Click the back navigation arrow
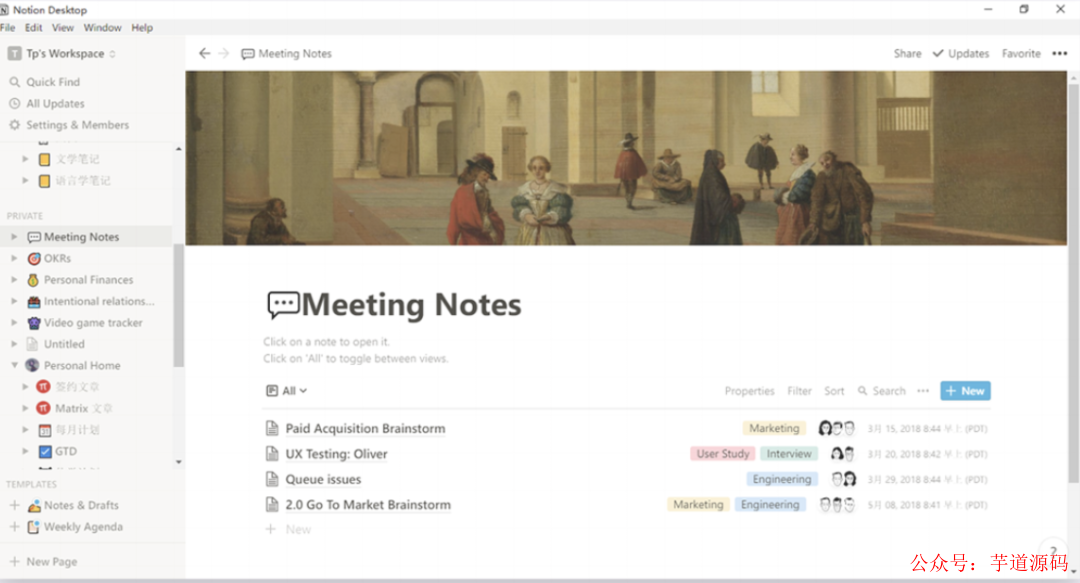The image size is (1080, 583). (x=205, y=53)
